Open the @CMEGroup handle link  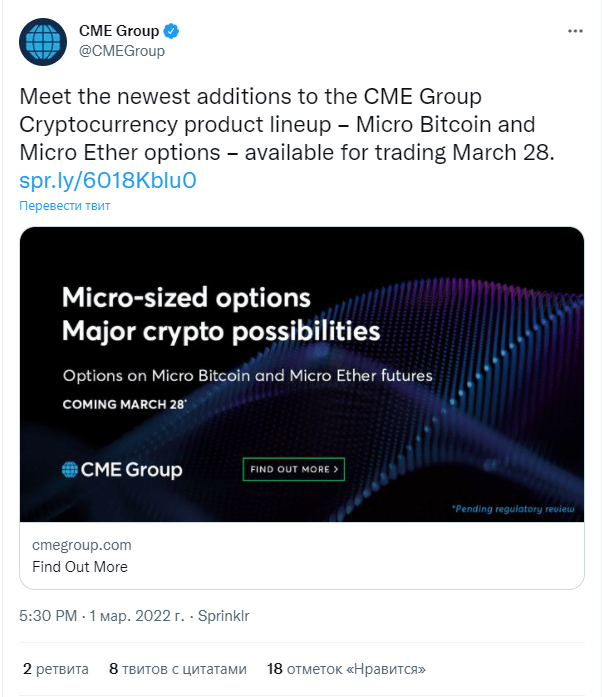click(x=122, y=51)
